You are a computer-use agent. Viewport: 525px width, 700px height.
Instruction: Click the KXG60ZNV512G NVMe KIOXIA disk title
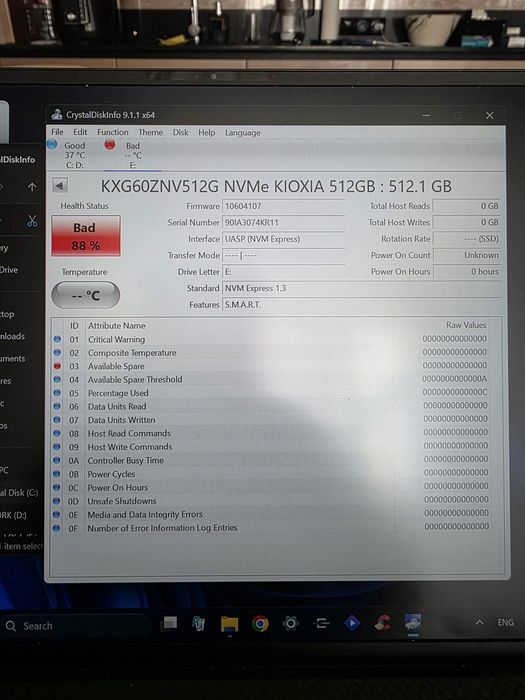[276, 186]
